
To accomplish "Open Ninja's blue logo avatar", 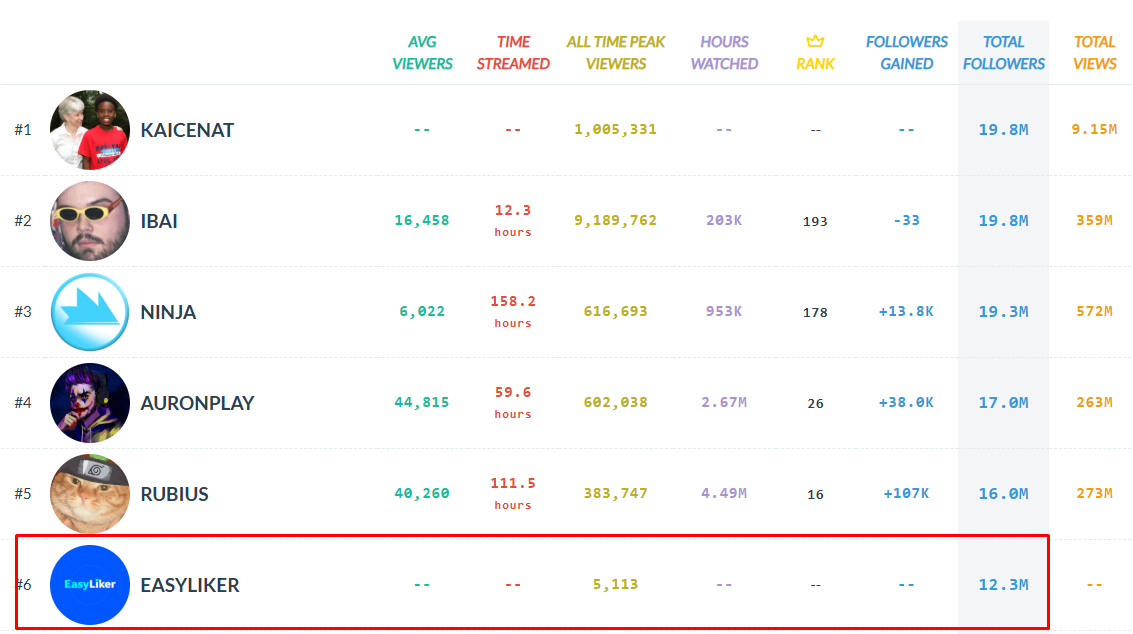I will coord(90,312).
